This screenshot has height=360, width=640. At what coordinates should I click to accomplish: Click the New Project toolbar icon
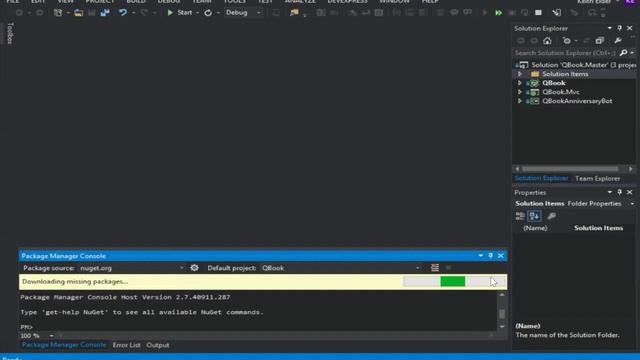click(58, 13)
